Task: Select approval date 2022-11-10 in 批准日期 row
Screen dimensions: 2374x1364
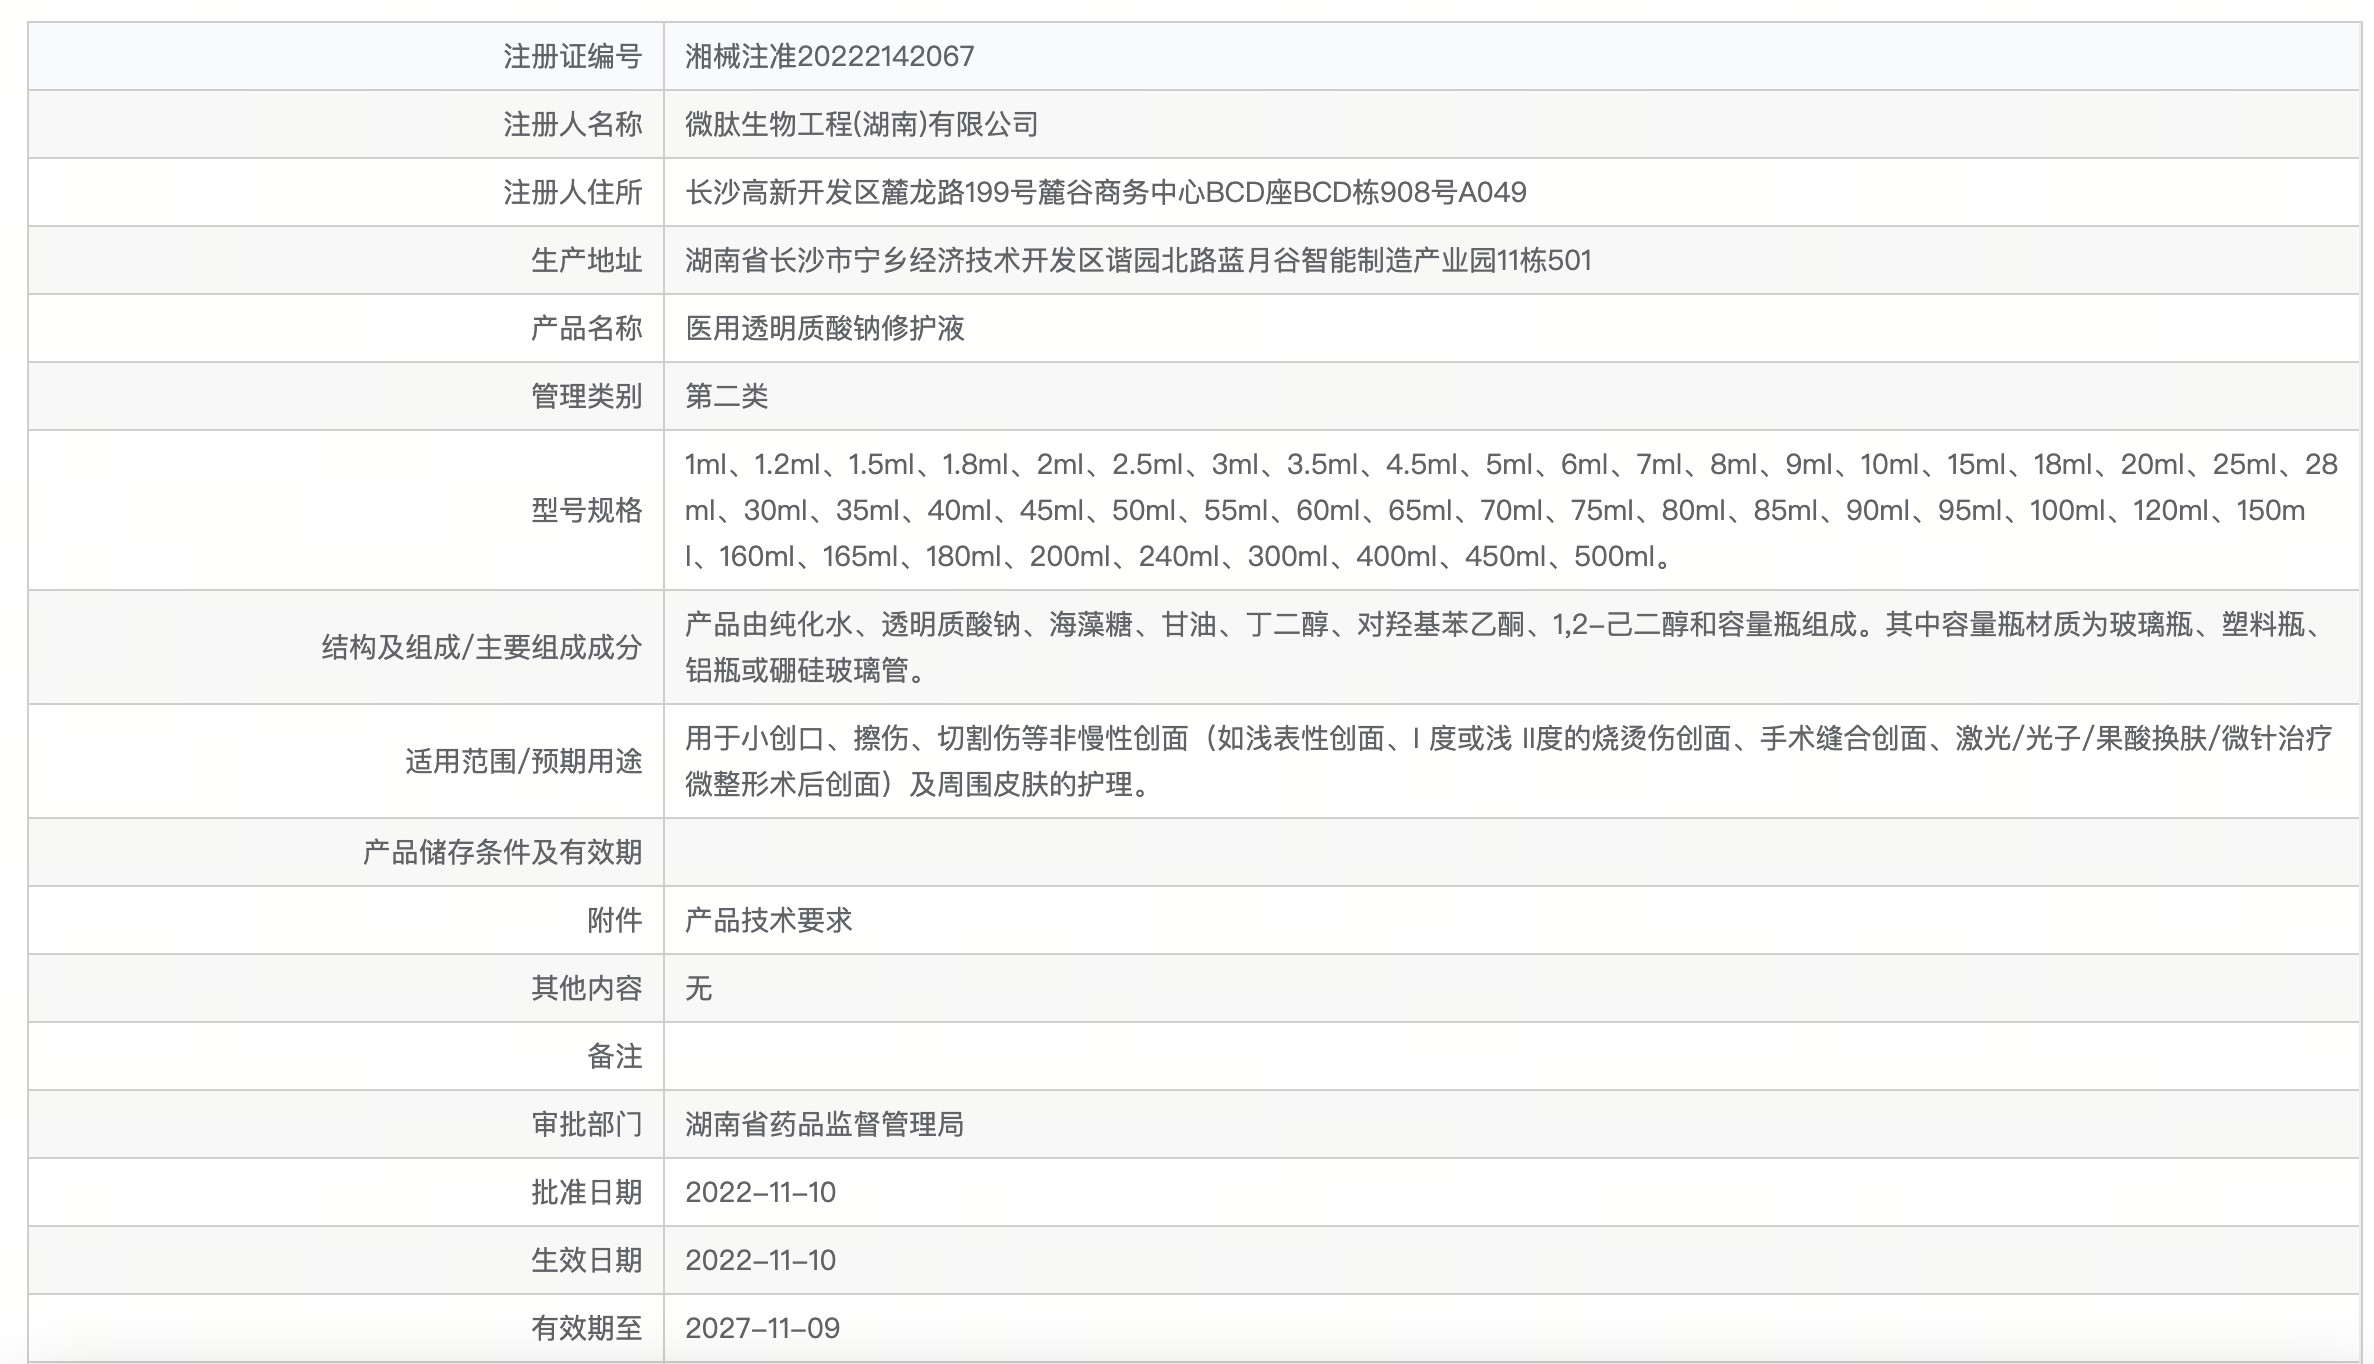Action: point(761,1192)
